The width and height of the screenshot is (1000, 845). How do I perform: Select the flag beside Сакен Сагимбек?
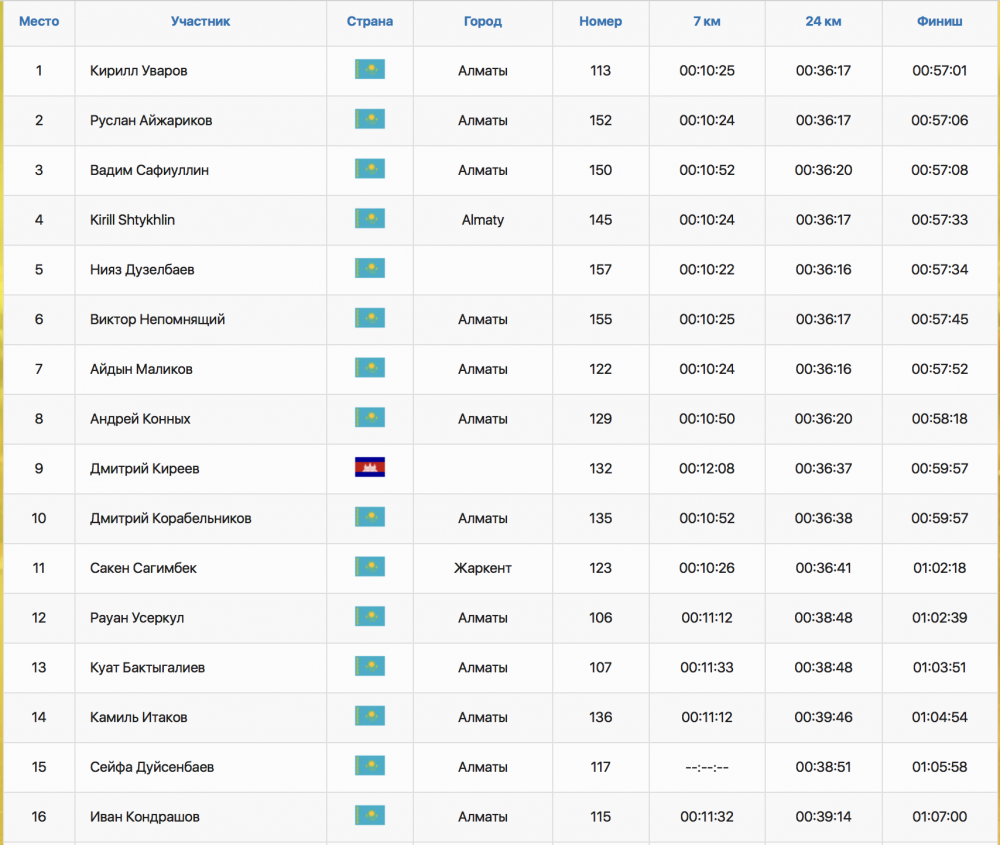coord(370,567)
